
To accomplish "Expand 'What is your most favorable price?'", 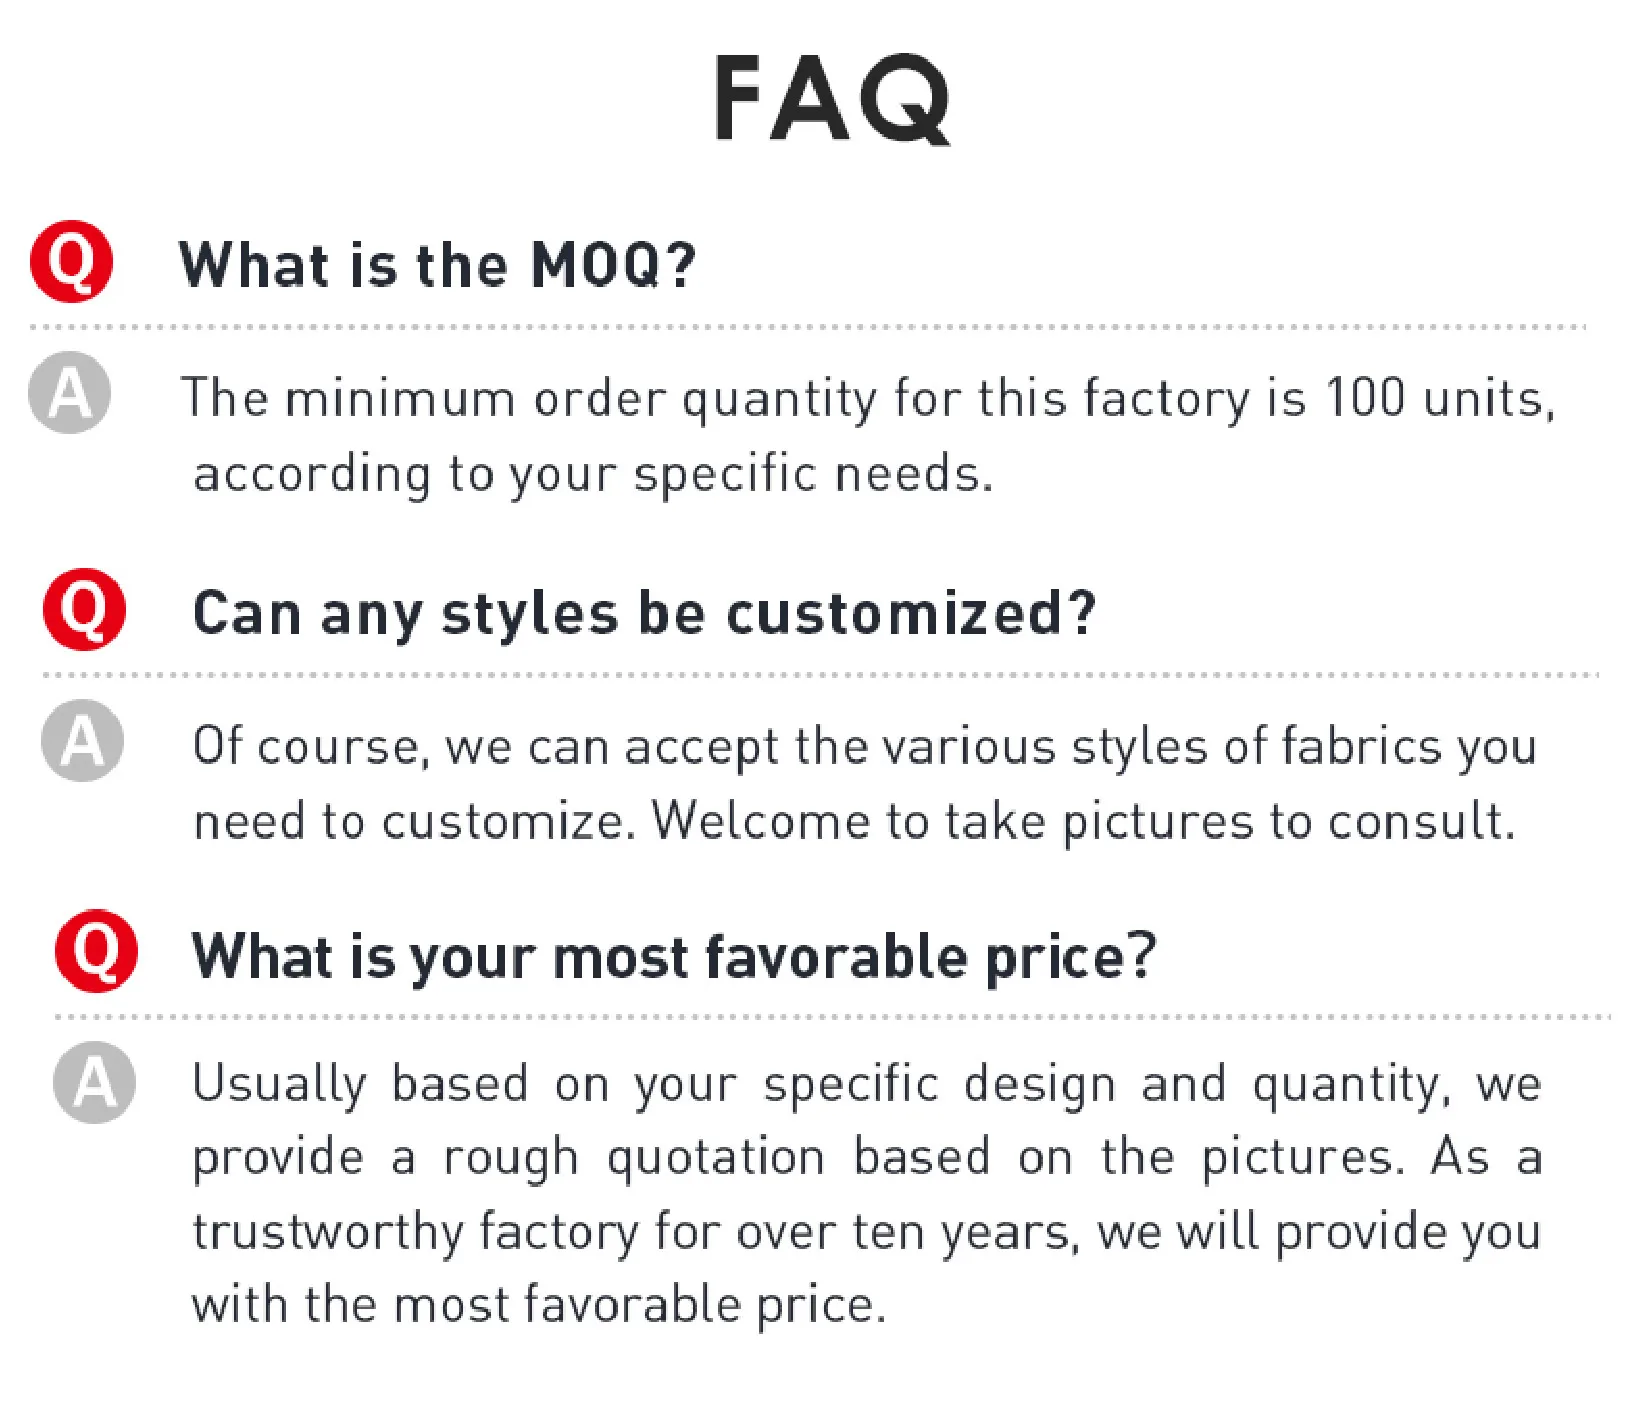I will (674, 956).
